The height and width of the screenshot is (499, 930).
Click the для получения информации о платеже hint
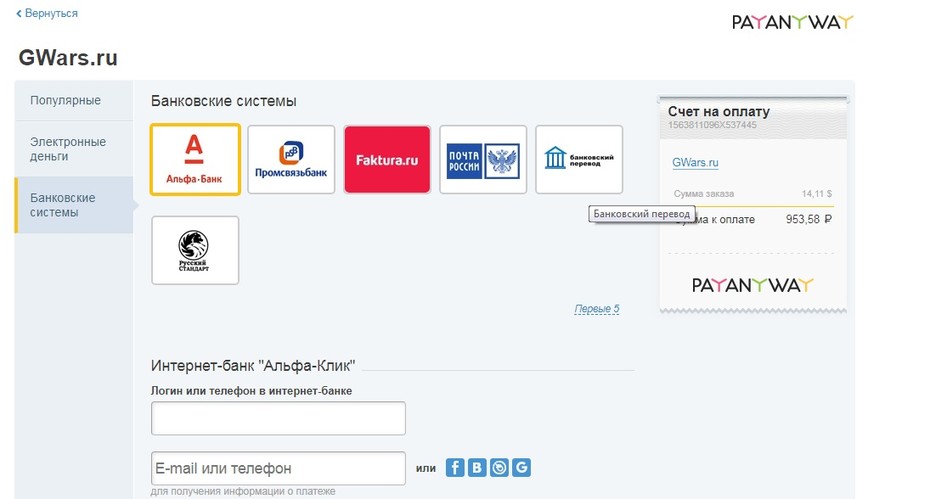click(x=243, y=491)
